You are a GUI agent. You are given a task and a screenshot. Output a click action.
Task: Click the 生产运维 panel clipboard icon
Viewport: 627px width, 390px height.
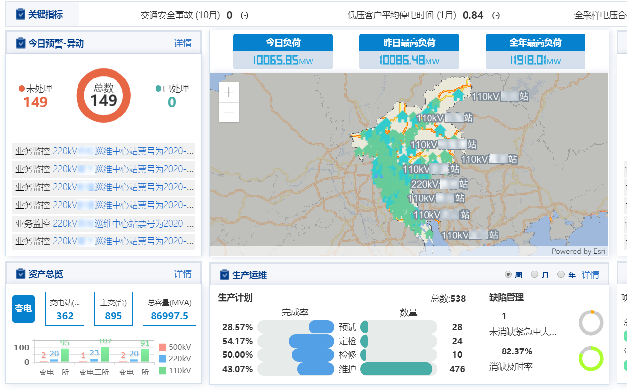[224, 275]
